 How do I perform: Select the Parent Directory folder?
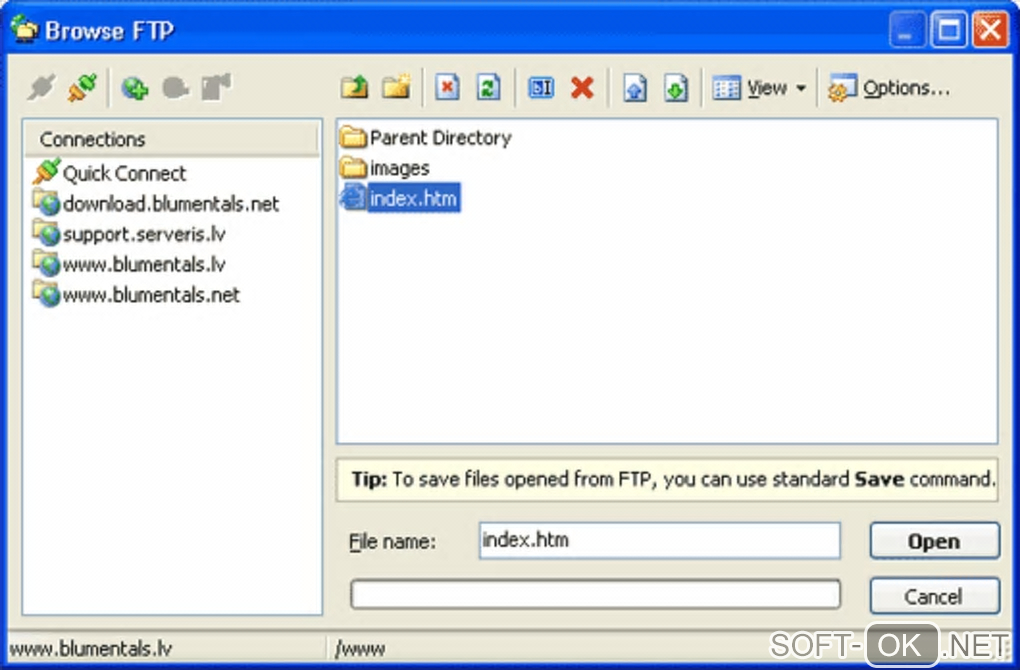click(426, 138)
